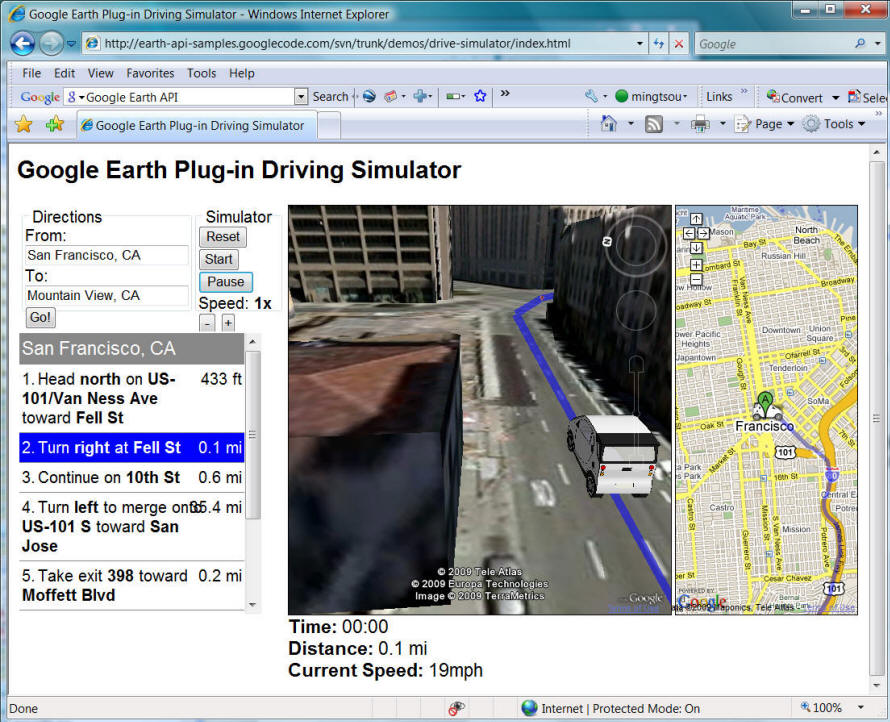
Task: Open the address bar history dropdown
Action: click(640, 44)
